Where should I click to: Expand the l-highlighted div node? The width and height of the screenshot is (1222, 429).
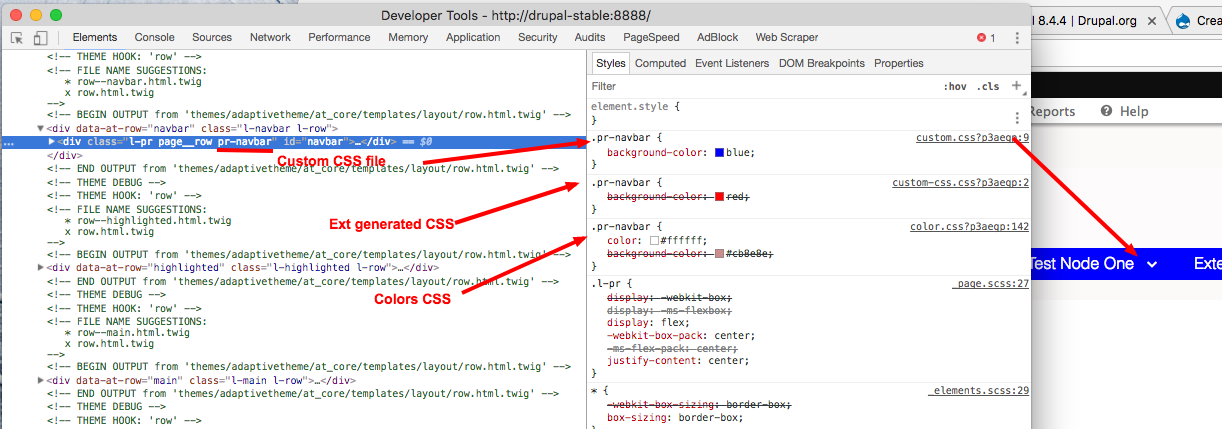(41, 267)
